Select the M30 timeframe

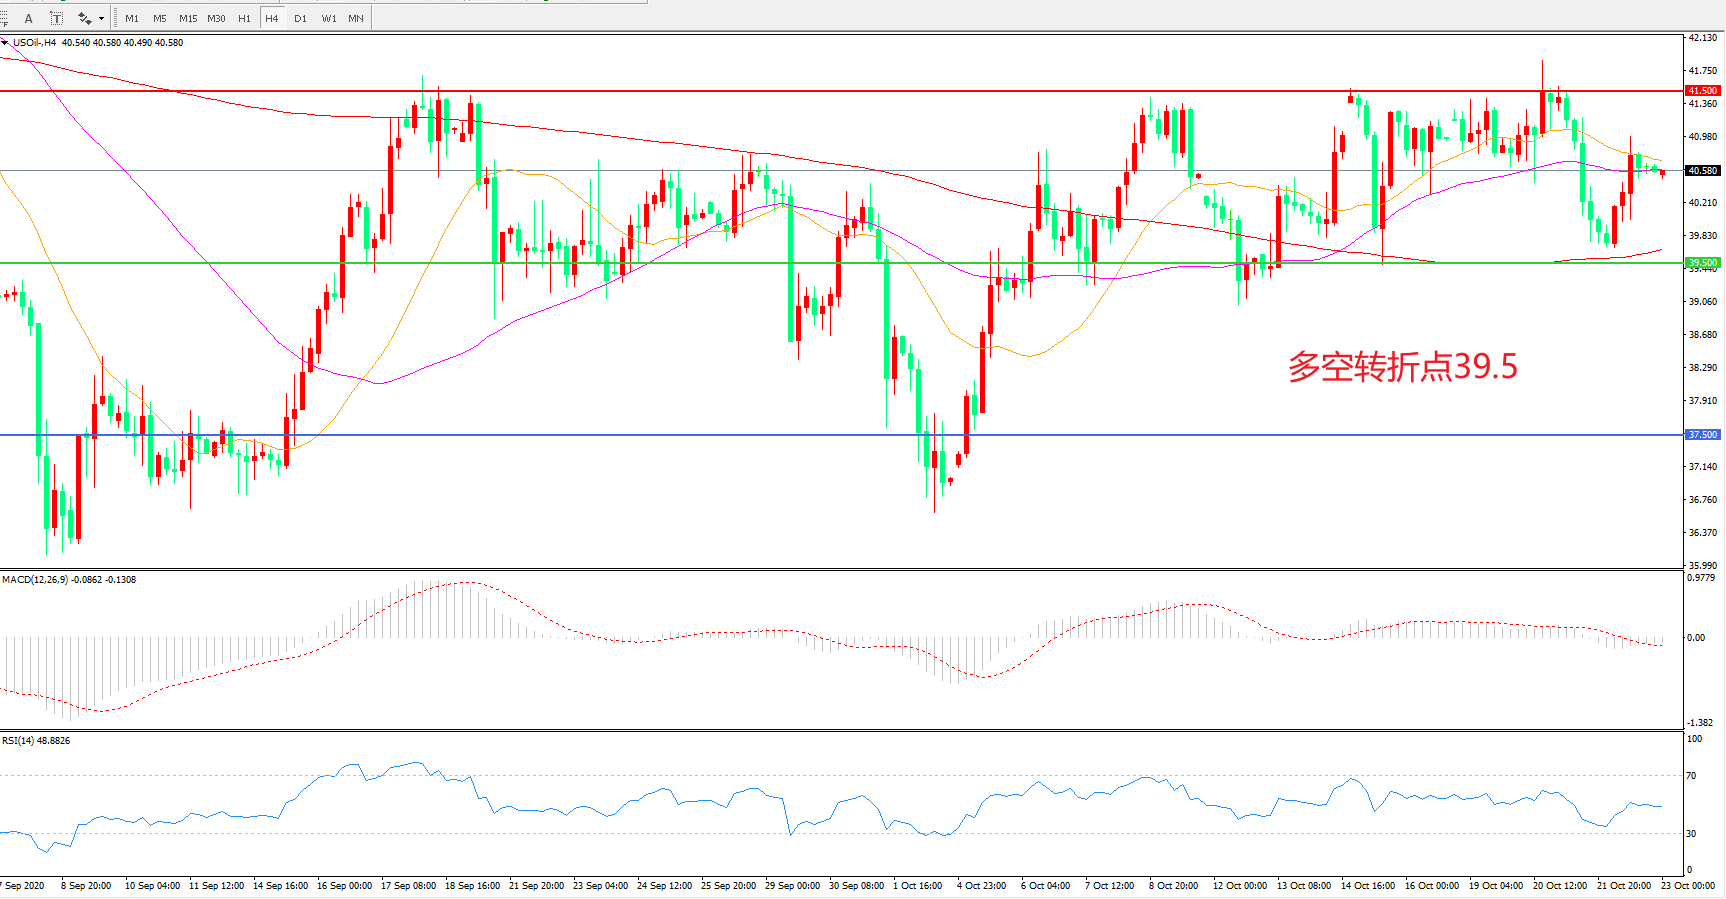click(x=216, y=18)
